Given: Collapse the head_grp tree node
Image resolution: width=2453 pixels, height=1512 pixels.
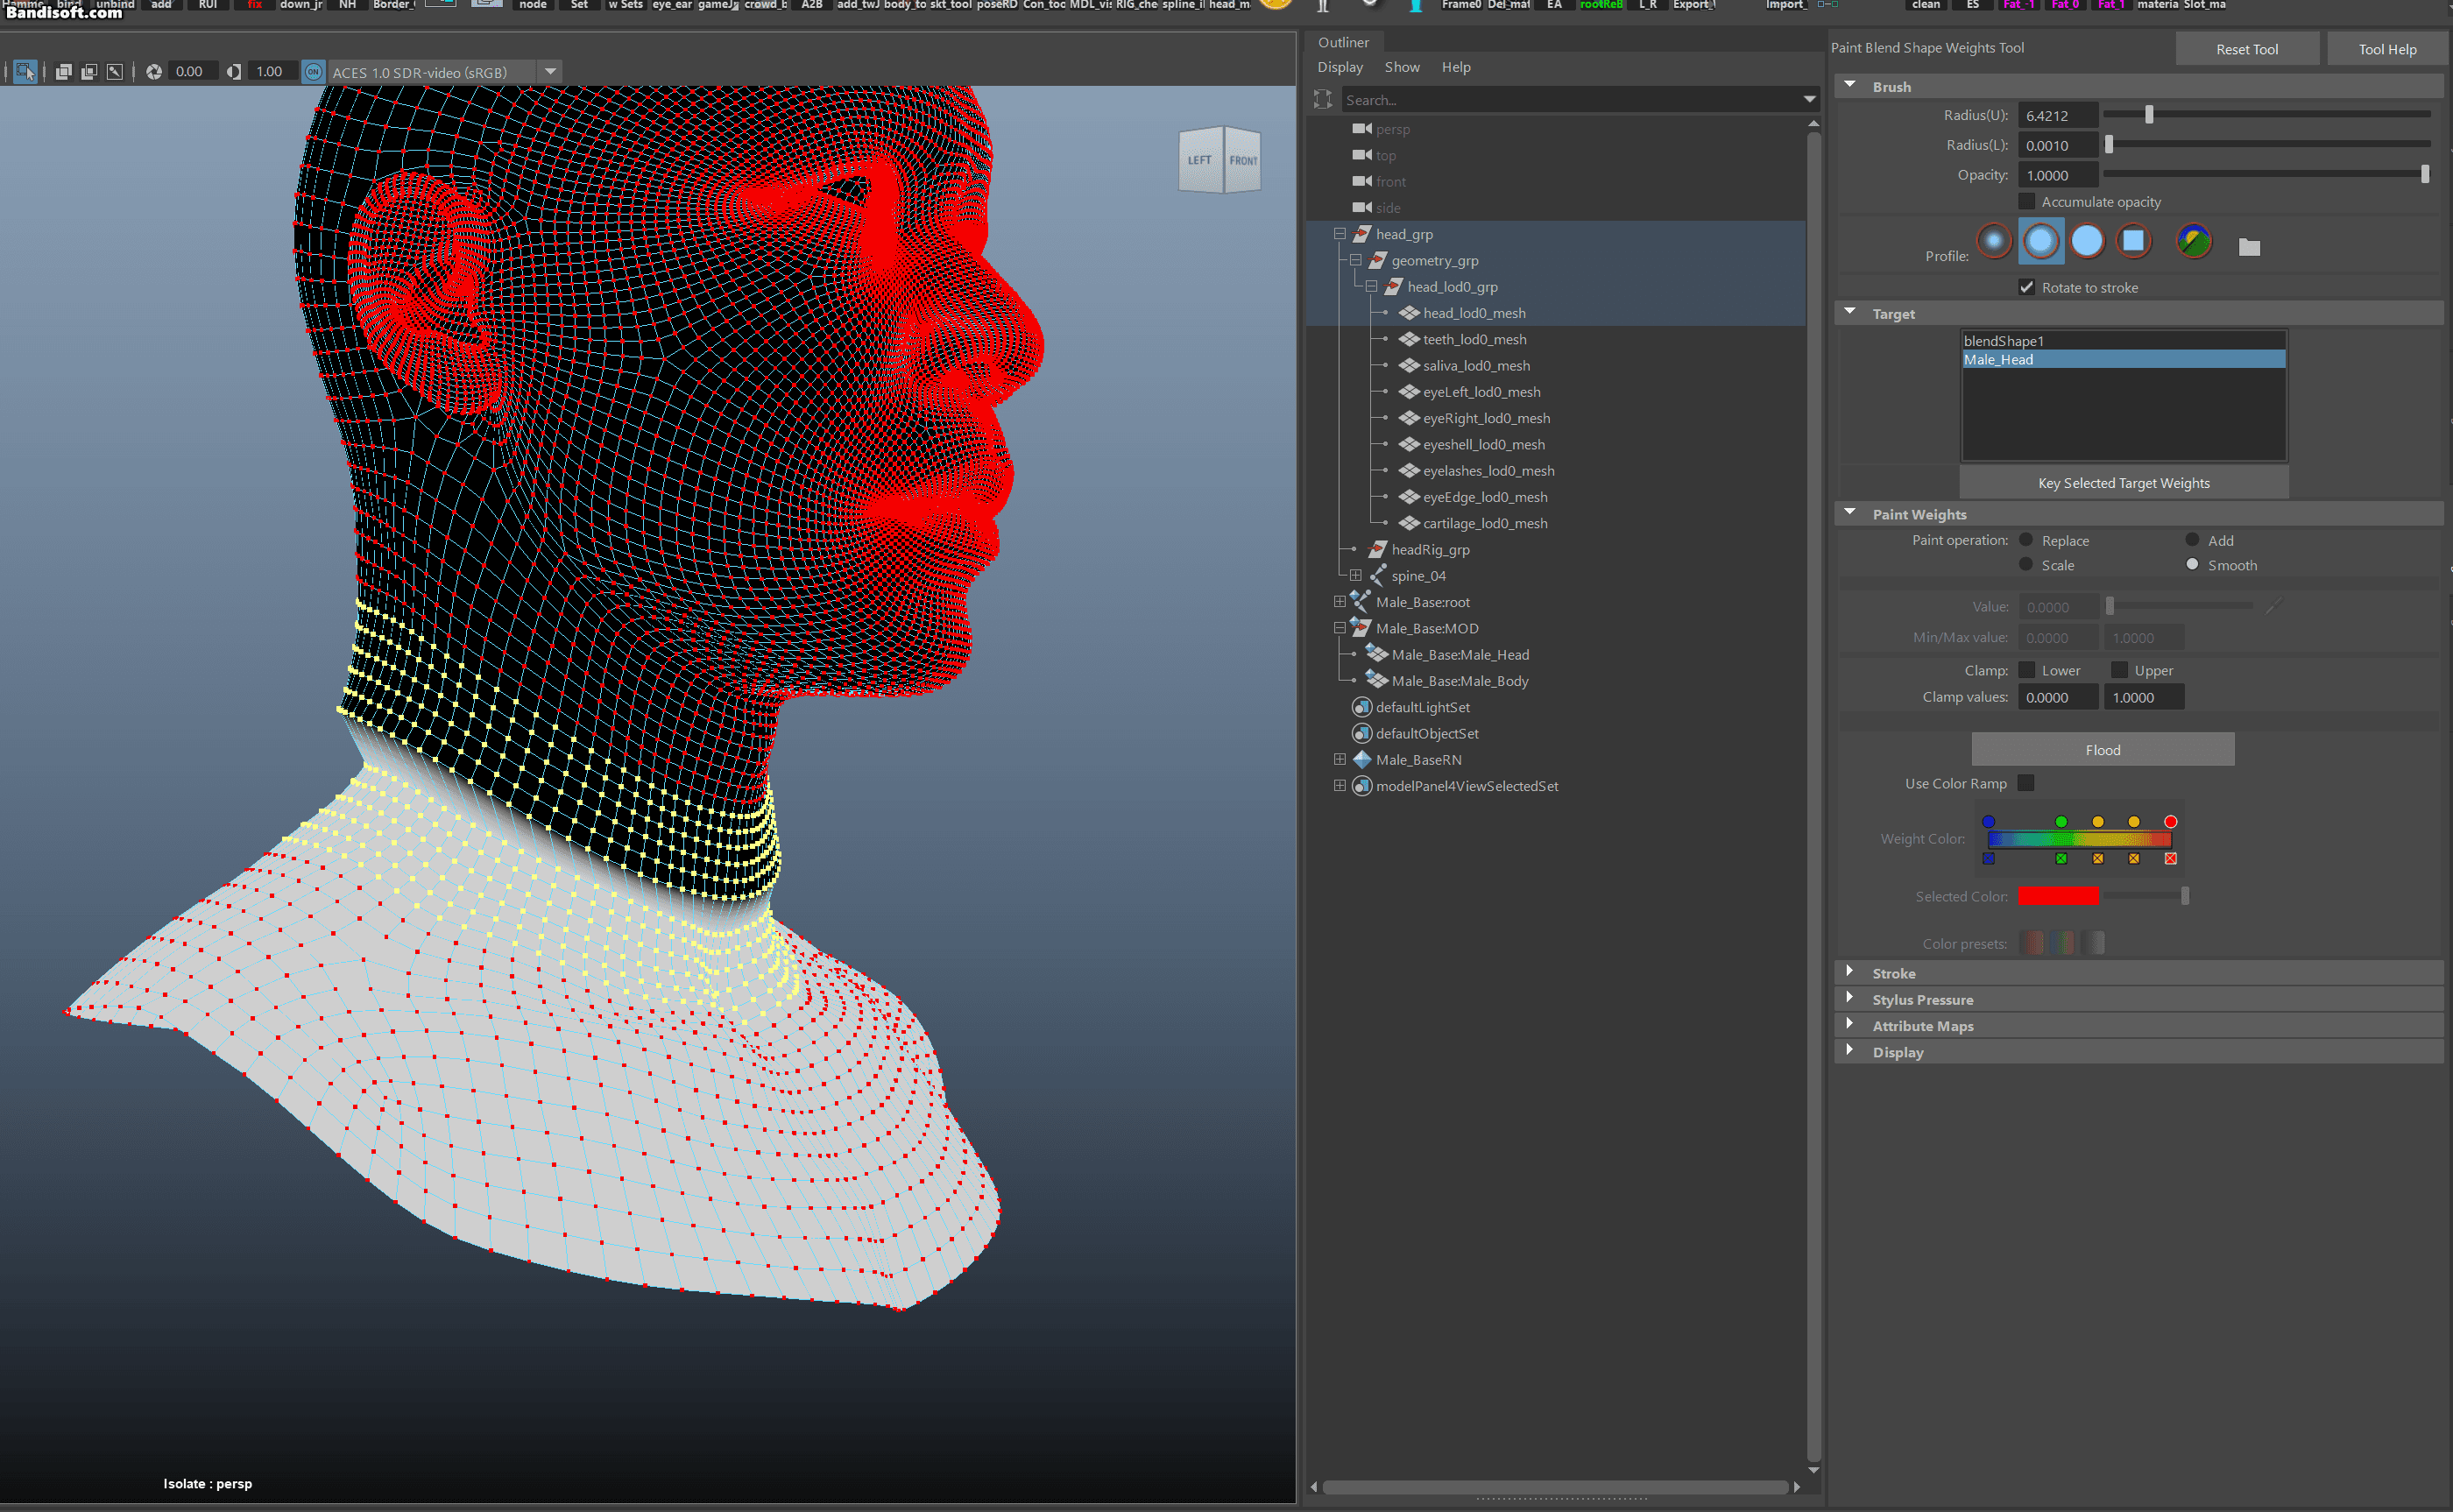Looking at the screenshot, I should coord(1340,234).
